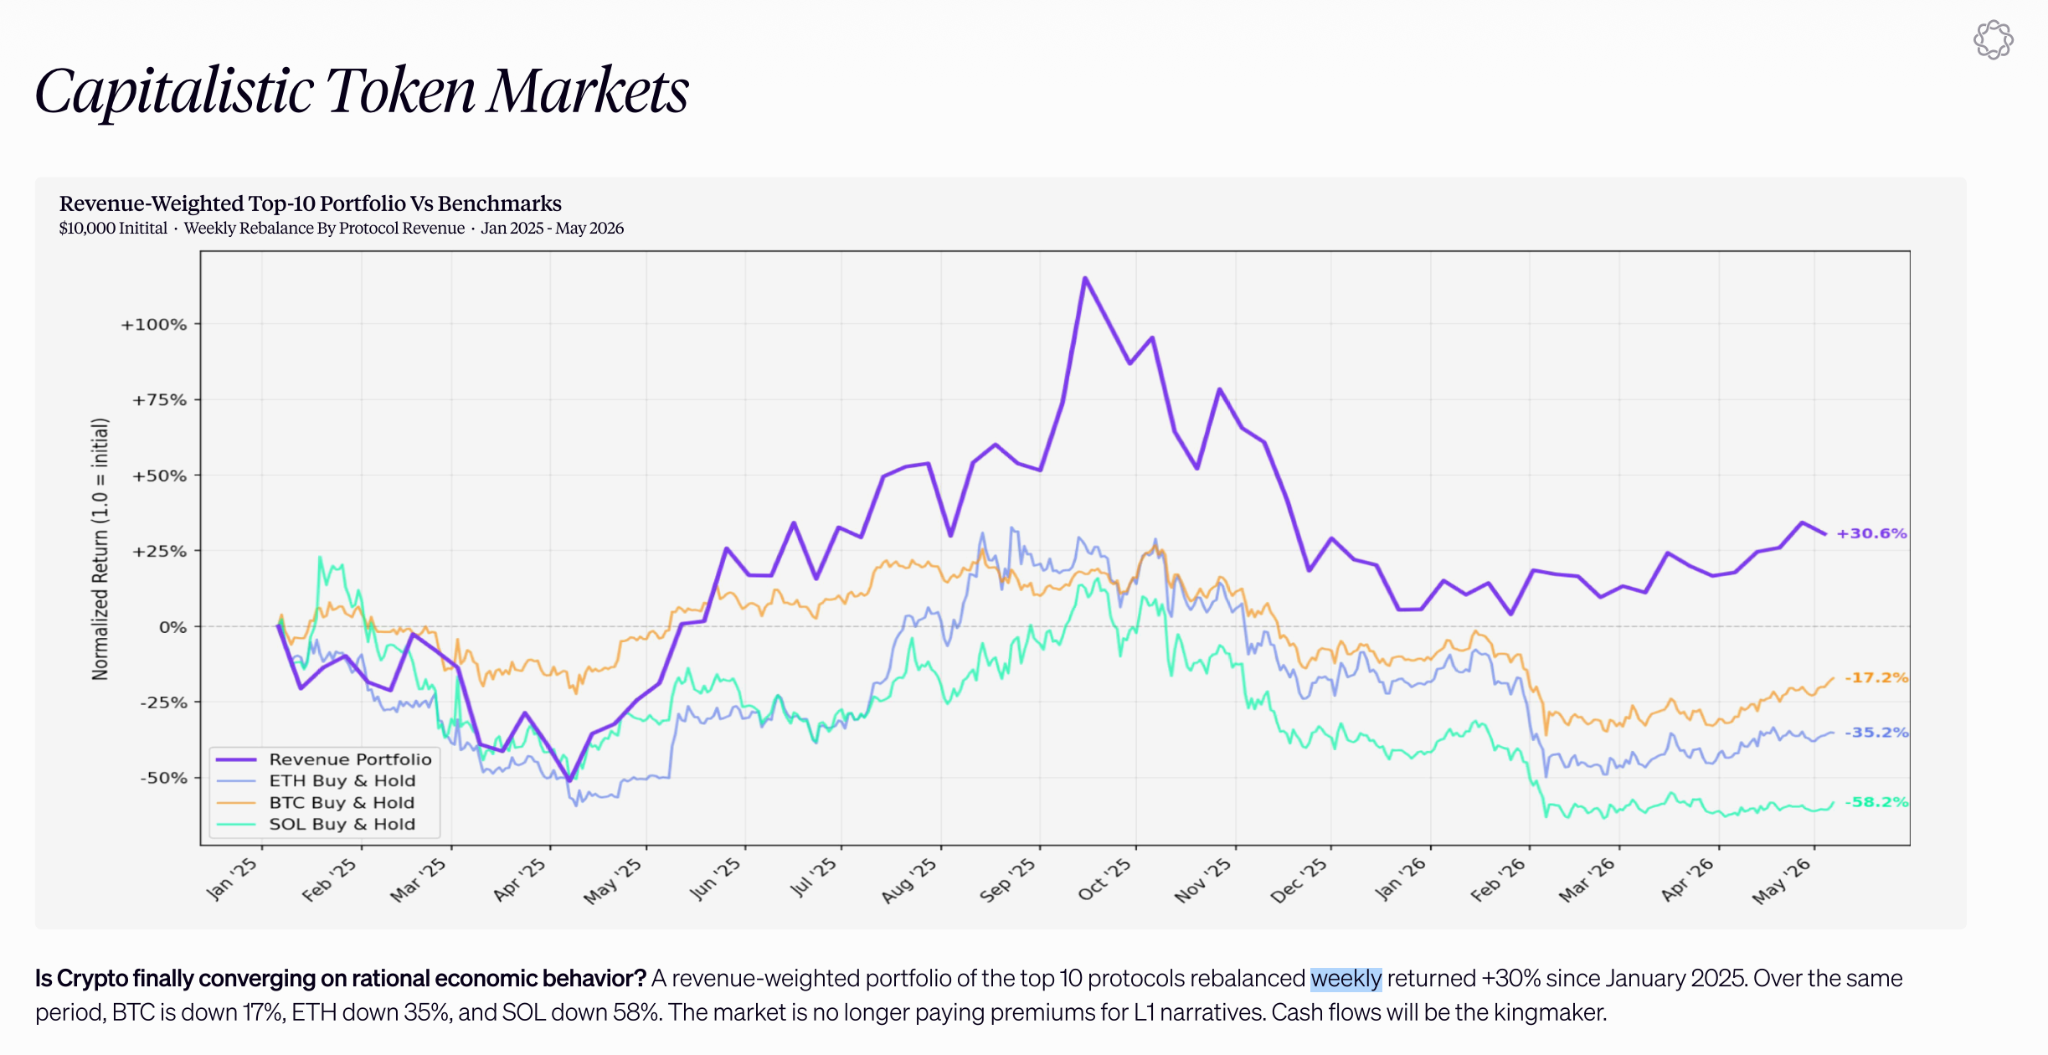Click the -17.2% BTC end label
This screenshot has height=1055, width=2048.
(x=1876, y=678)
